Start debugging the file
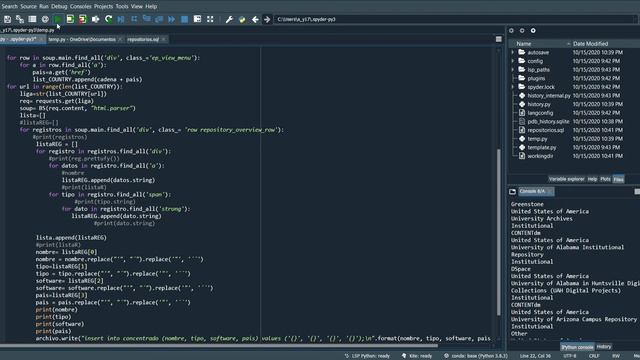 coord(121,19)
